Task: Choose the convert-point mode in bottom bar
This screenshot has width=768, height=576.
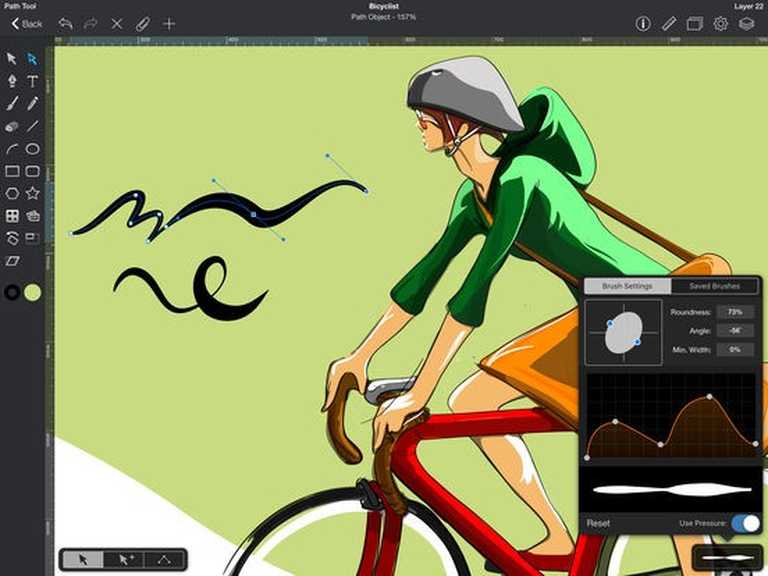Action: 165,559
